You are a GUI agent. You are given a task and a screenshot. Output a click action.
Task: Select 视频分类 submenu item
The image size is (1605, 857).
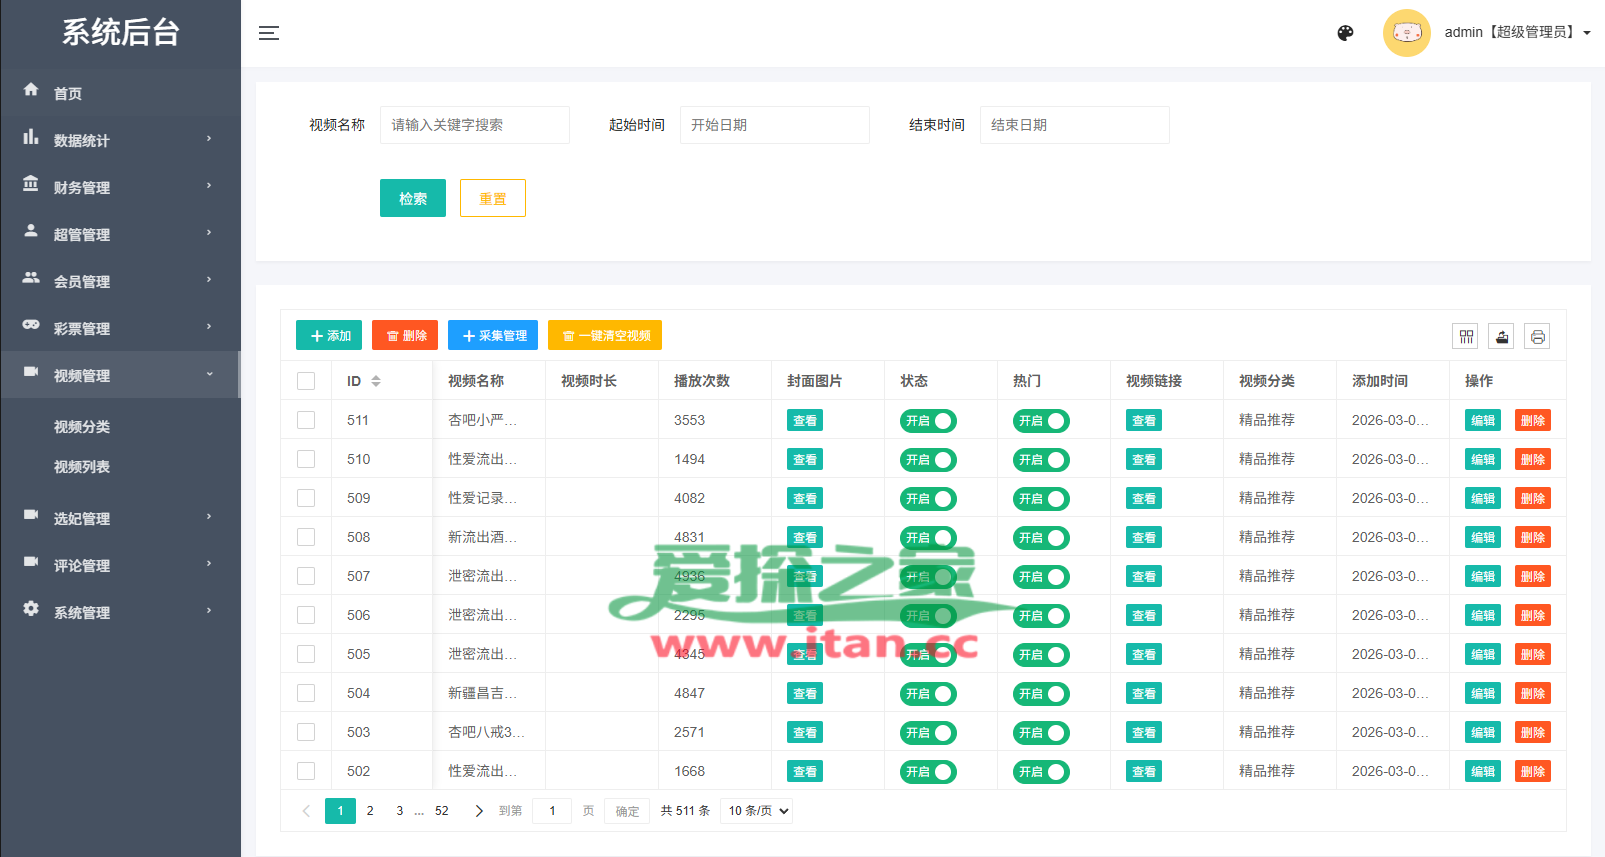click(82, 427)
